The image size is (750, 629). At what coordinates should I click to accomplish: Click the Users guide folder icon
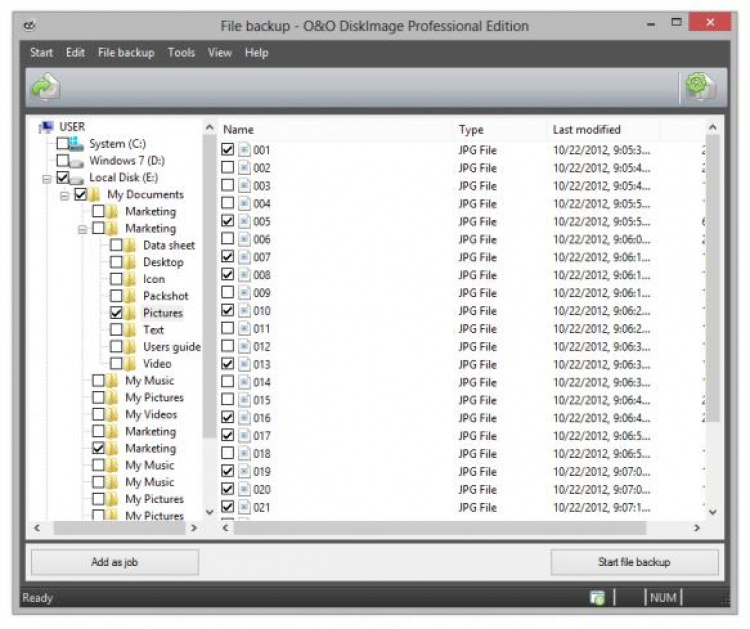(130, 347)
